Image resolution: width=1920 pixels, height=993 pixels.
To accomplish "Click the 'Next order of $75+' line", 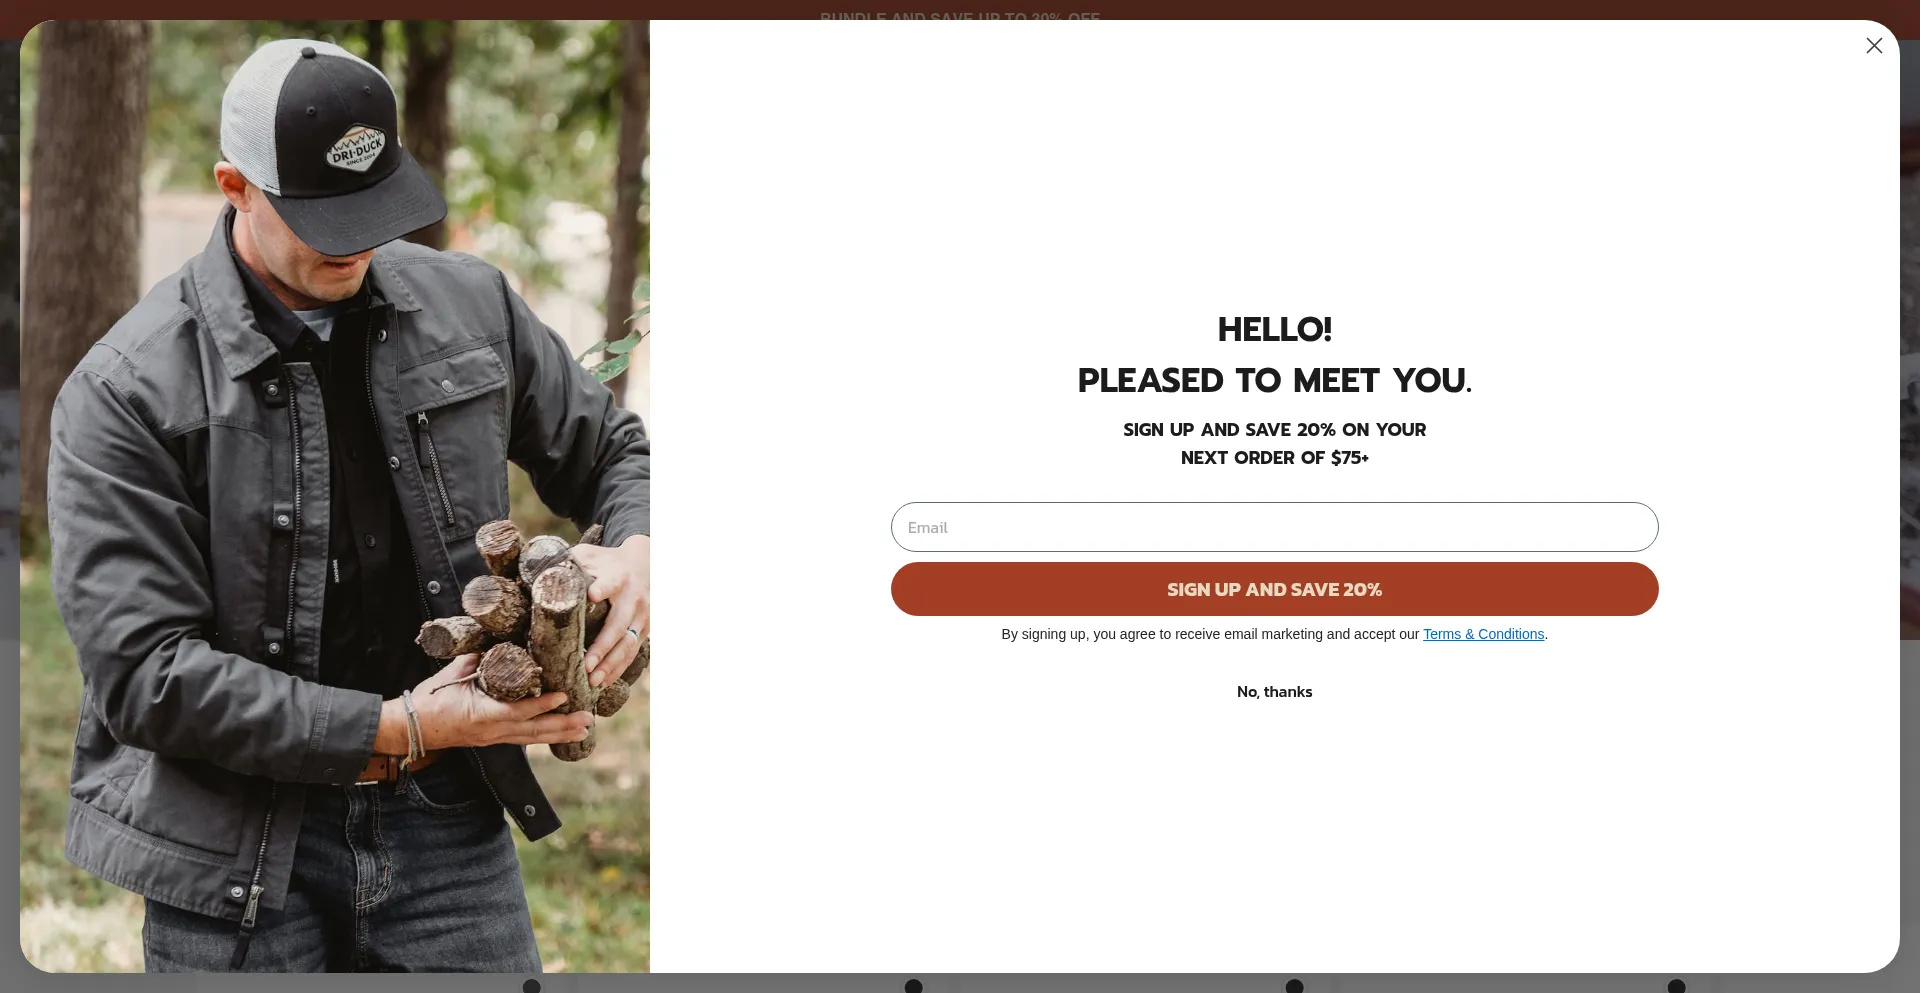I will [x=1274, y=457].
